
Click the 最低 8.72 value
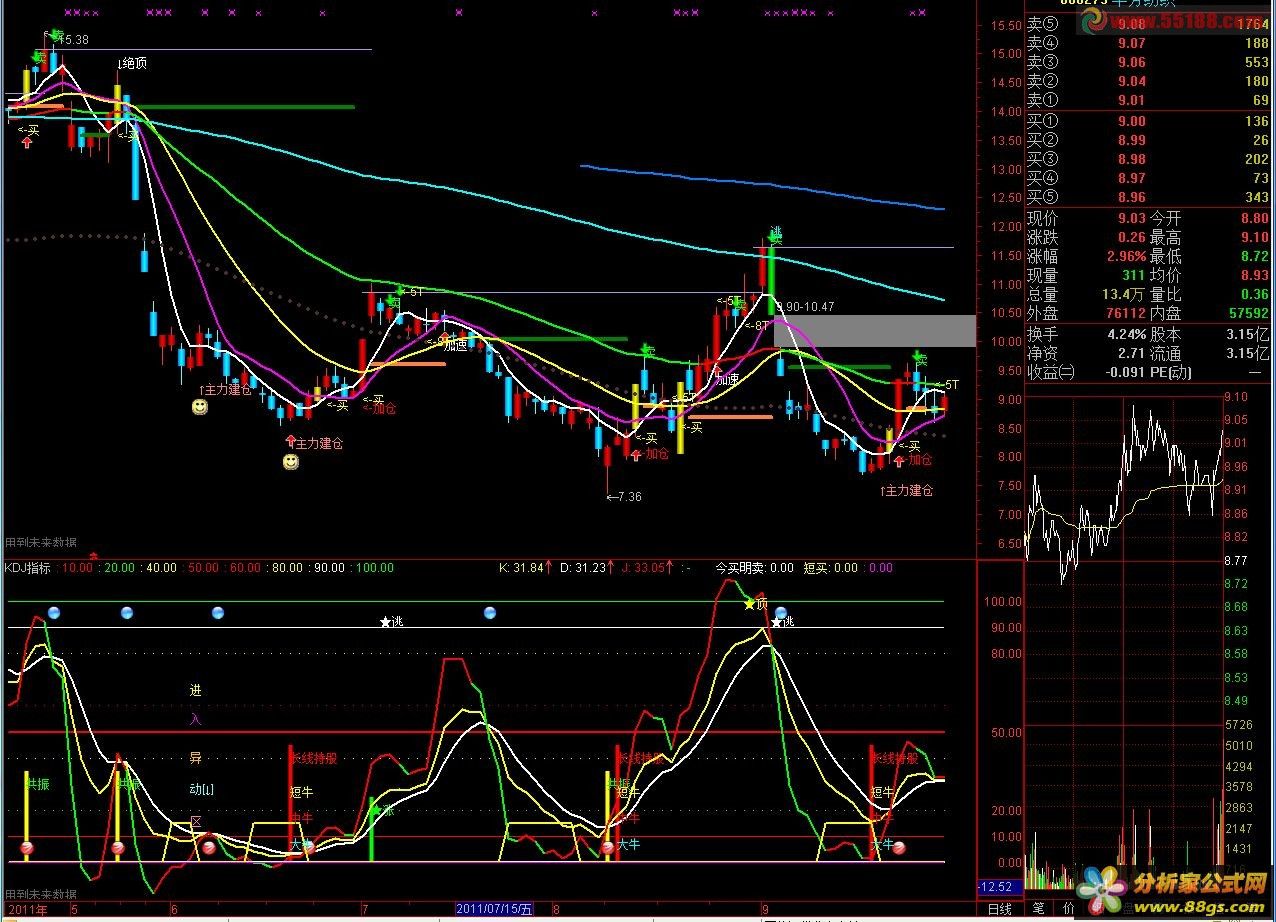pyautogui.click(x=1254, y=256)
